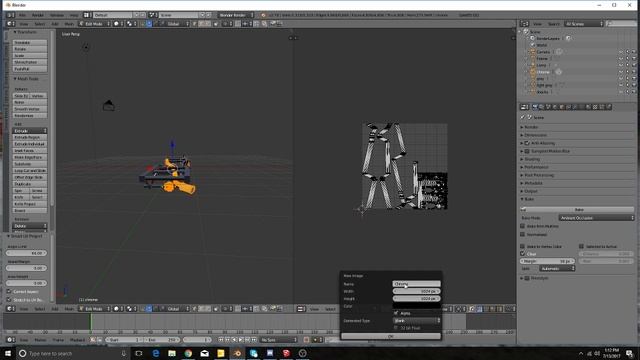Toggle the Clear checkbox in Bake panel
640x360 pixels.
pos(522,254)
